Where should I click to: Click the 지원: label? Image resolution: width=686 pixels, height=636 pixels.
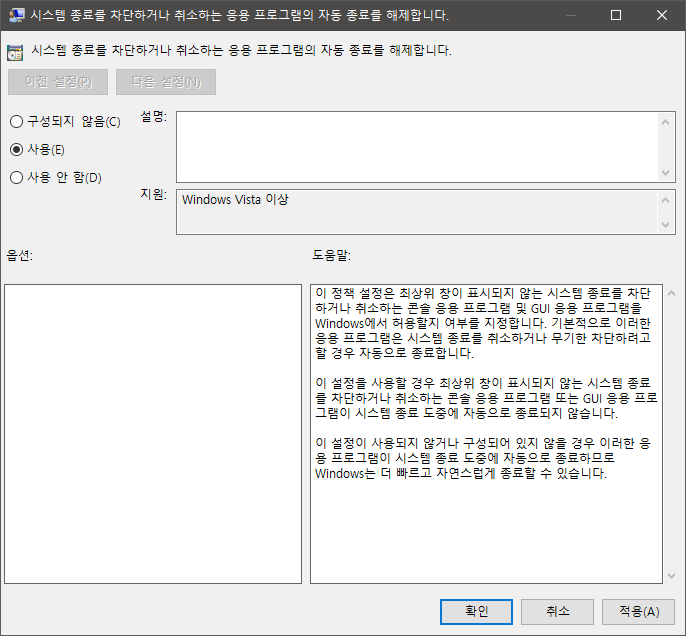tap(154, 194)
